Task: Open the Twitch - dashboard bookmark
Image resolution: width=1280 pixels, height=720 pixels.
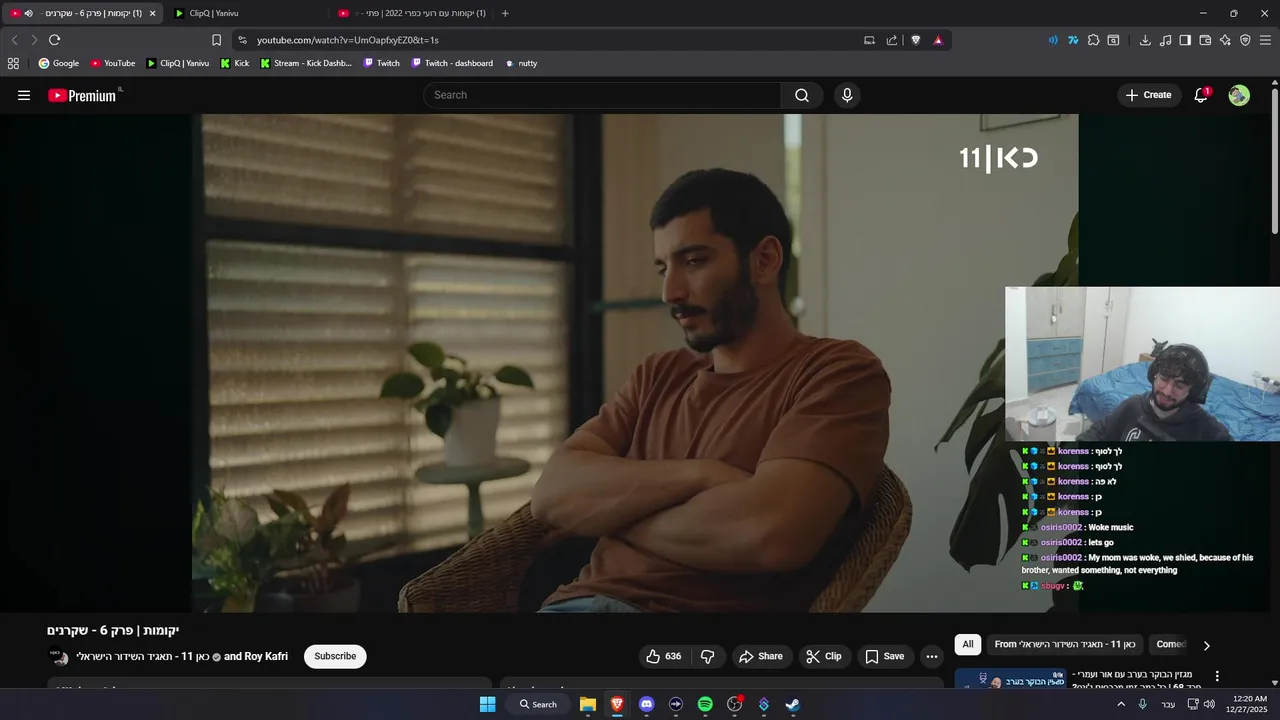Action: 452,63
